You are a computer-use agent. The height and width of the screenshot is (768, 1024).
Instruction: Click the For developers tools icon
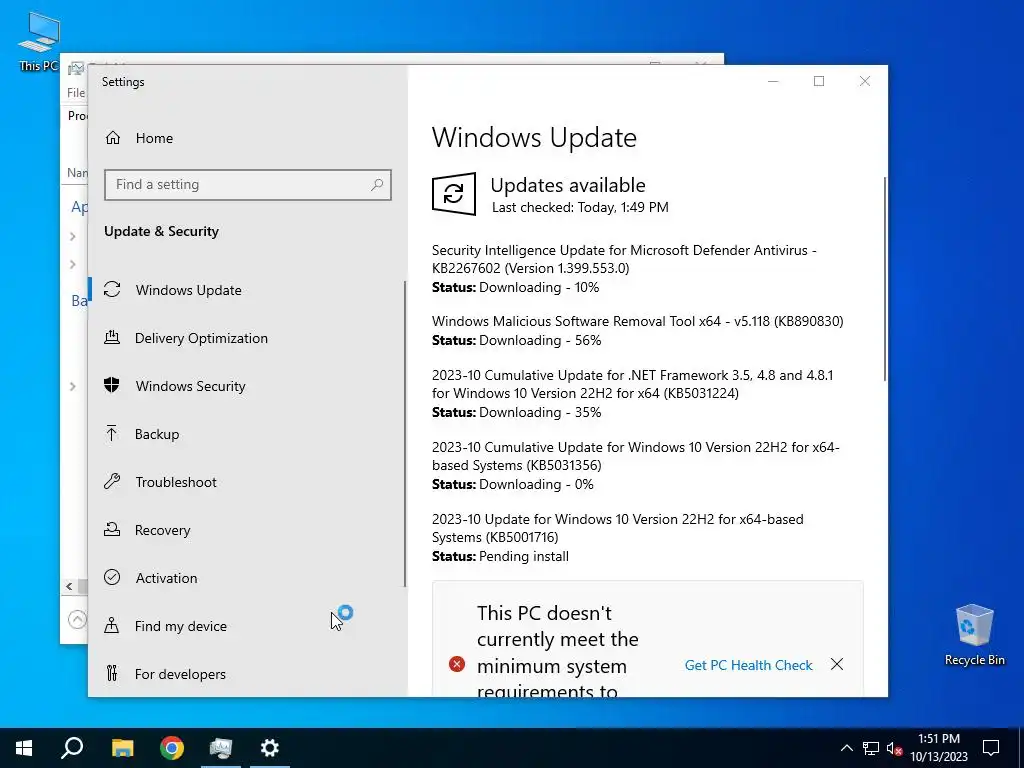[x=112, y=673]
